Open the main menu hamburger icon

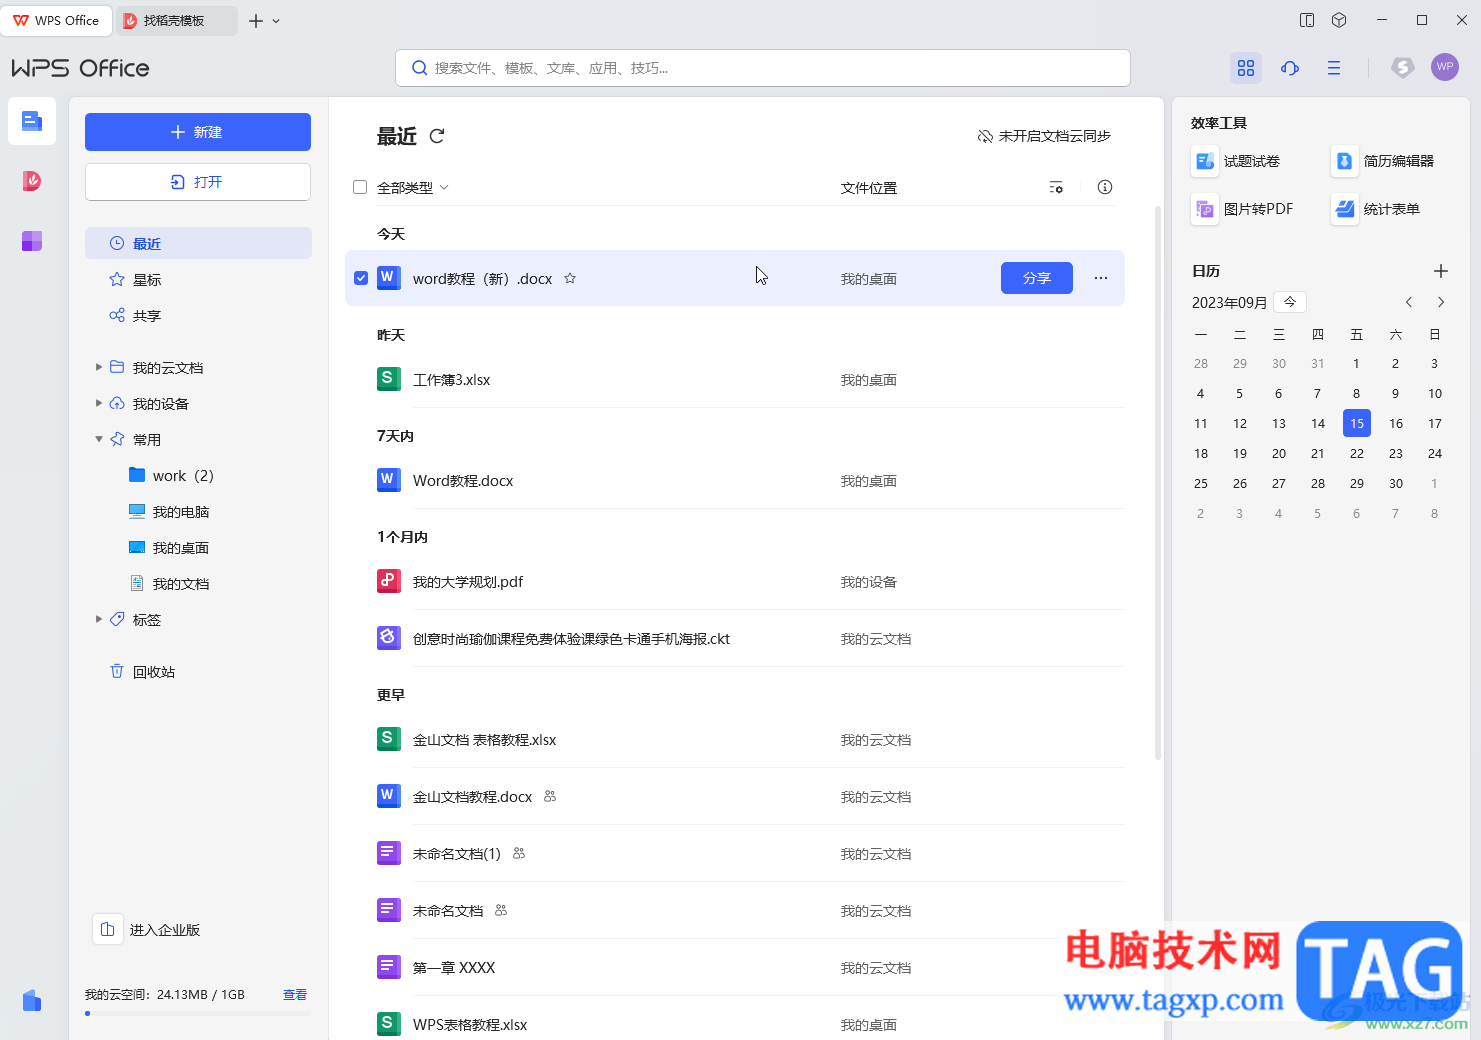click(1334, 68)
